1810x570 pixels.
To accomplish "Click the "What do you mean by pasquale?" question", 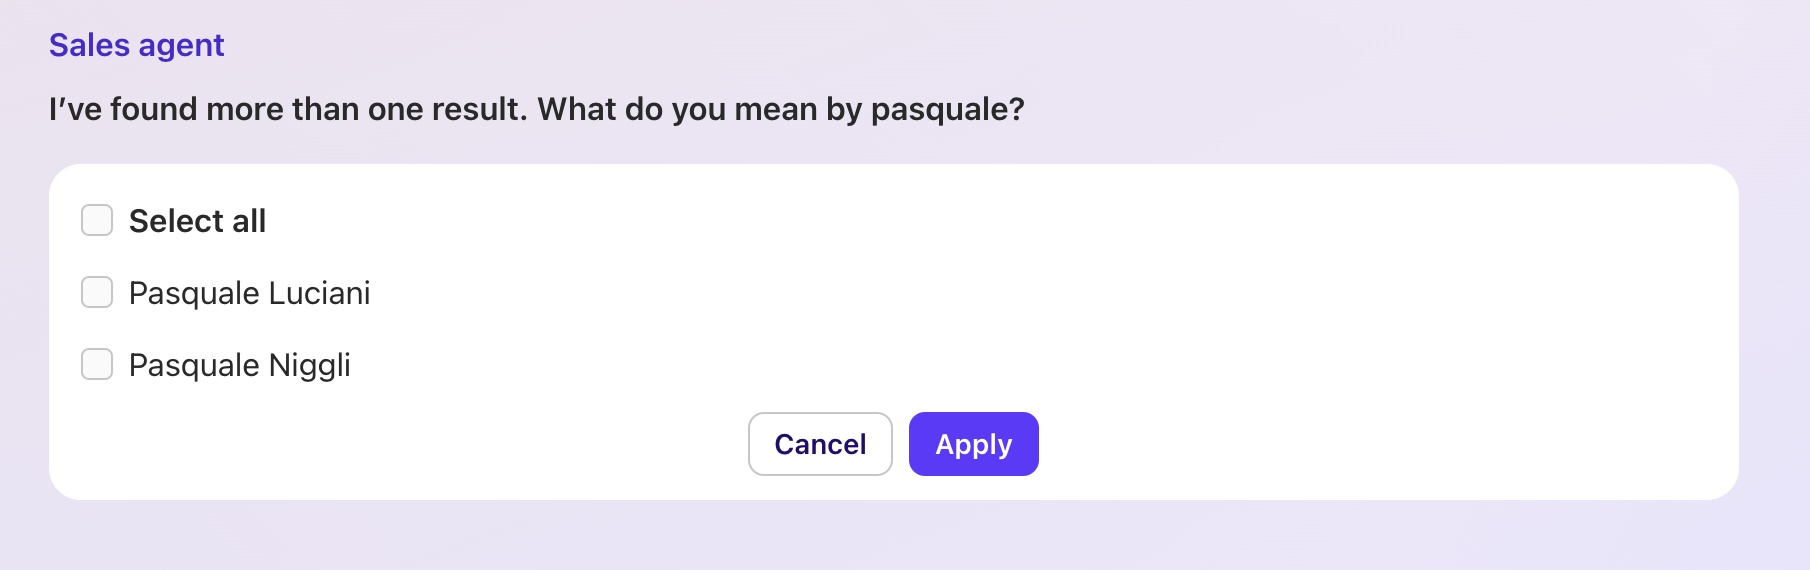I will point(781,109).
